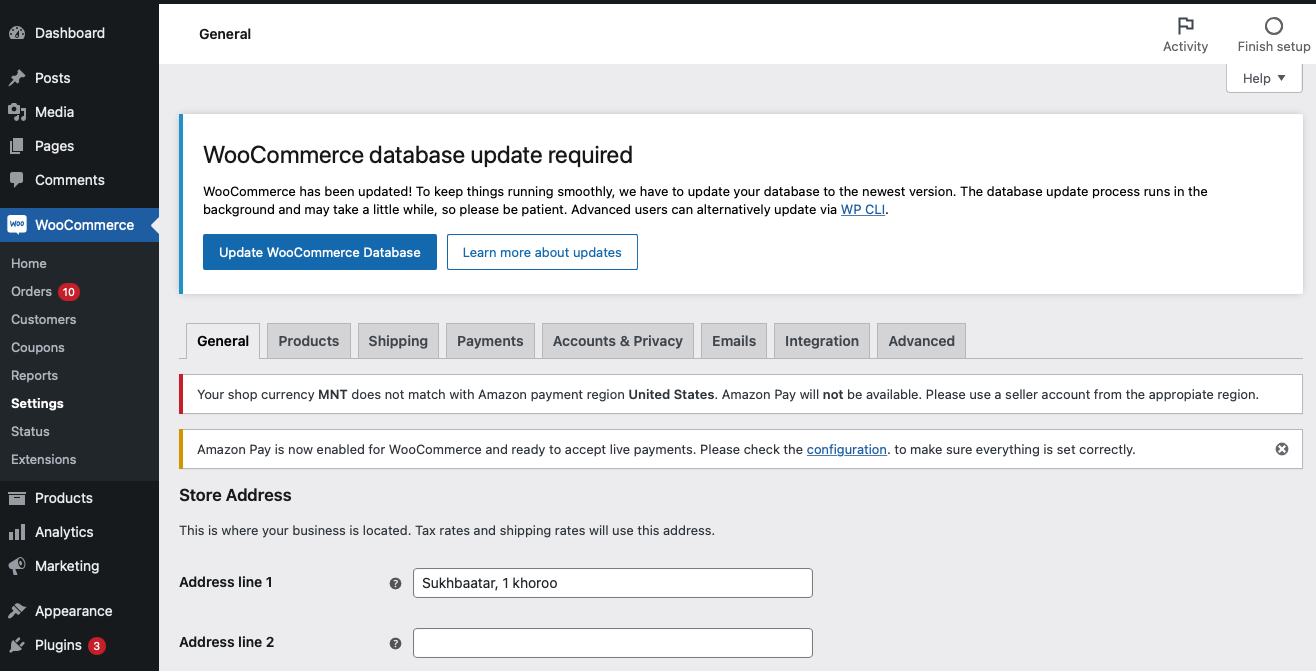Click the Products box icon

(x=17, y=498)
